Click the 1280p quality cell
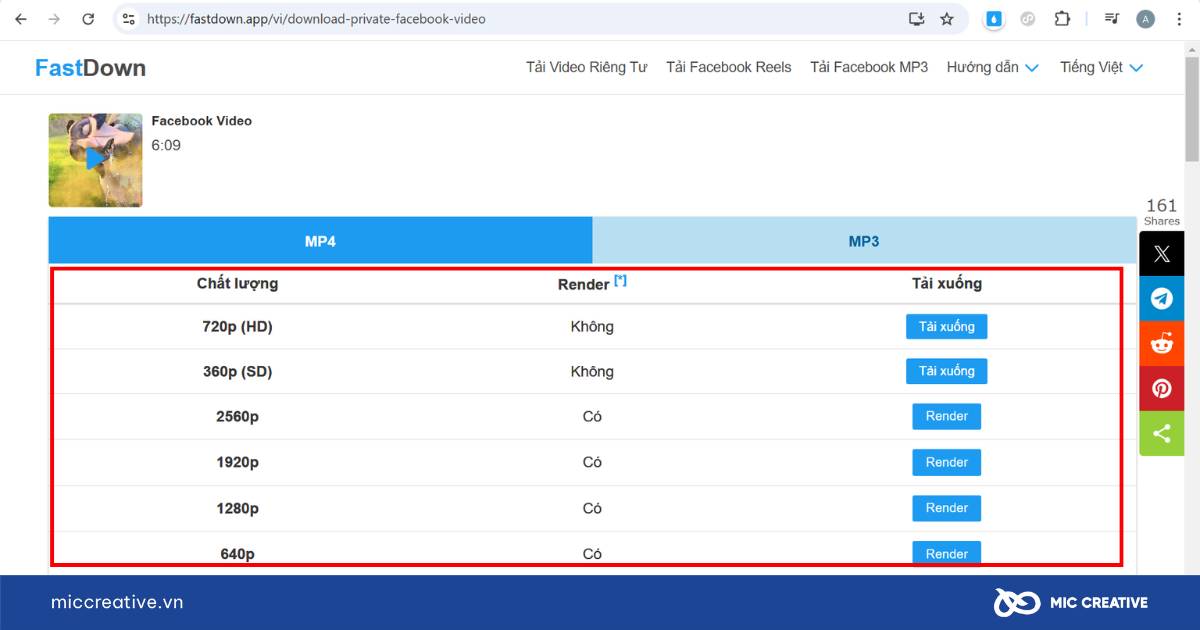 238,508
